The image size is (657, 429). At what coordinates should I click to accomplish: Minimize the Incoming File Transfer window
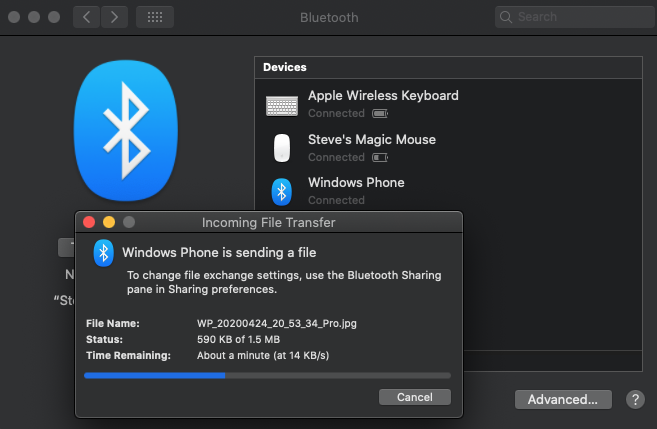pos(109,222)
